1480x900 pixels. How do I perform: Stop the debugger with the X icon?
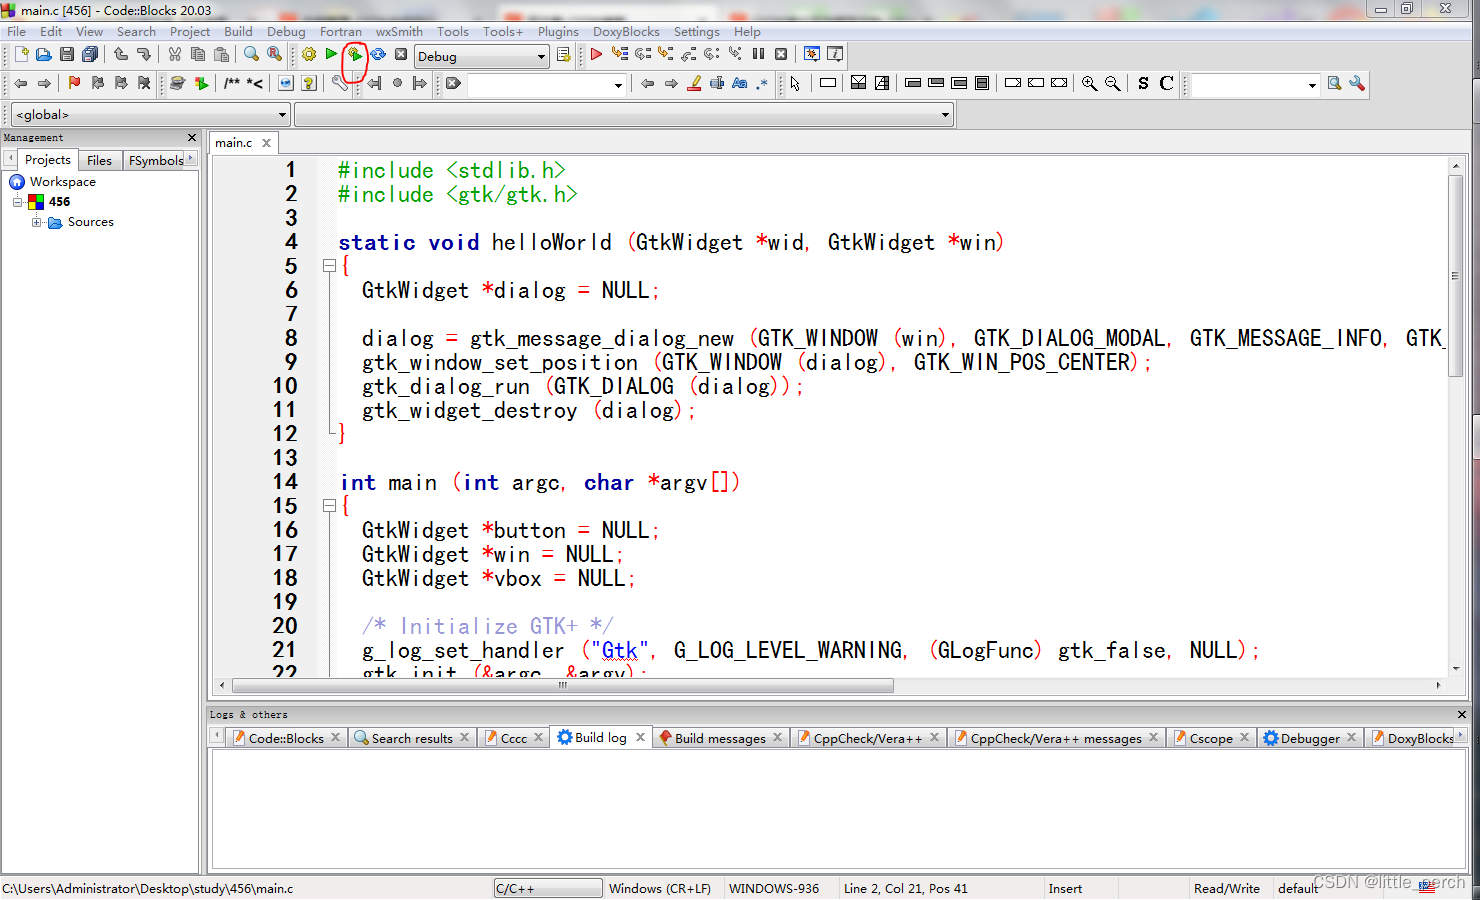pyautogui.click(x=781, y=55)
